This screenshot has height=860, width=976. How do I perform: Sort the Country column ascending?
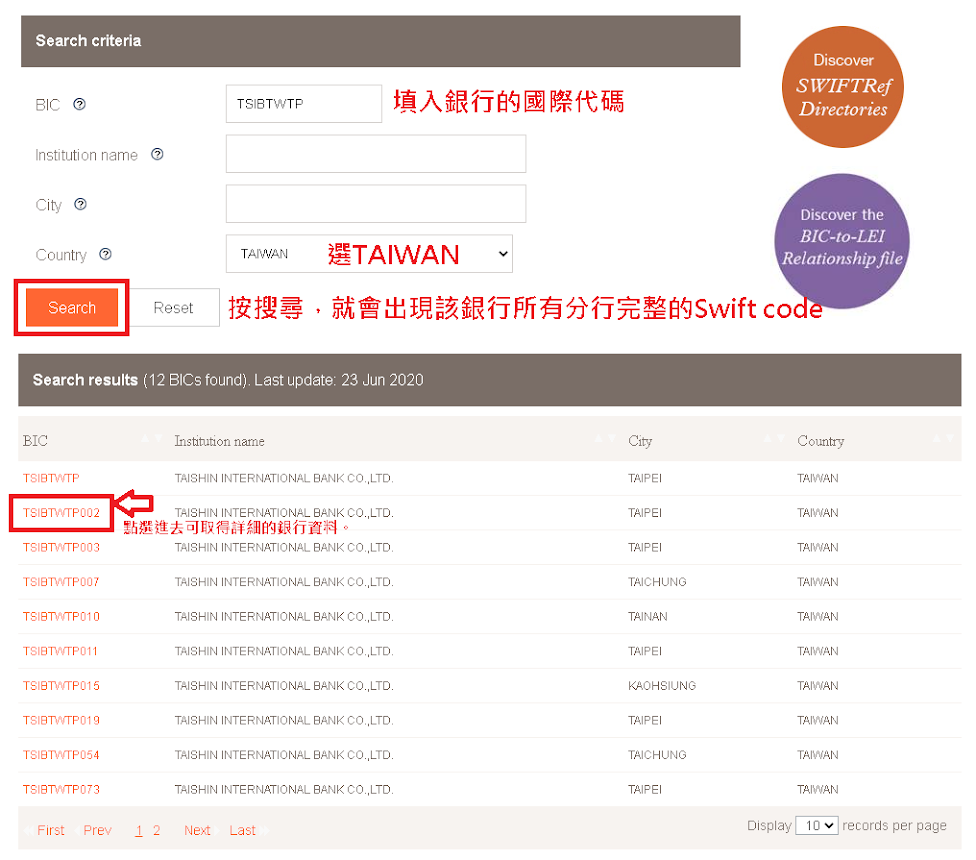click(938, 440)
